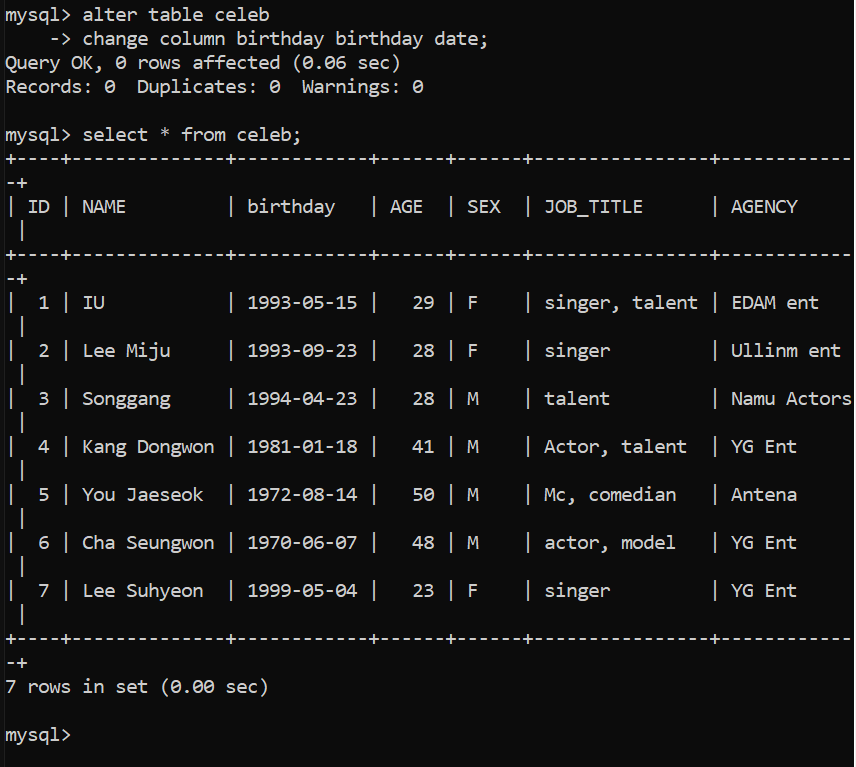Click the agency value 'Antena'
Image resolution: width=856 pixels, height=767 pixels.
764,495
